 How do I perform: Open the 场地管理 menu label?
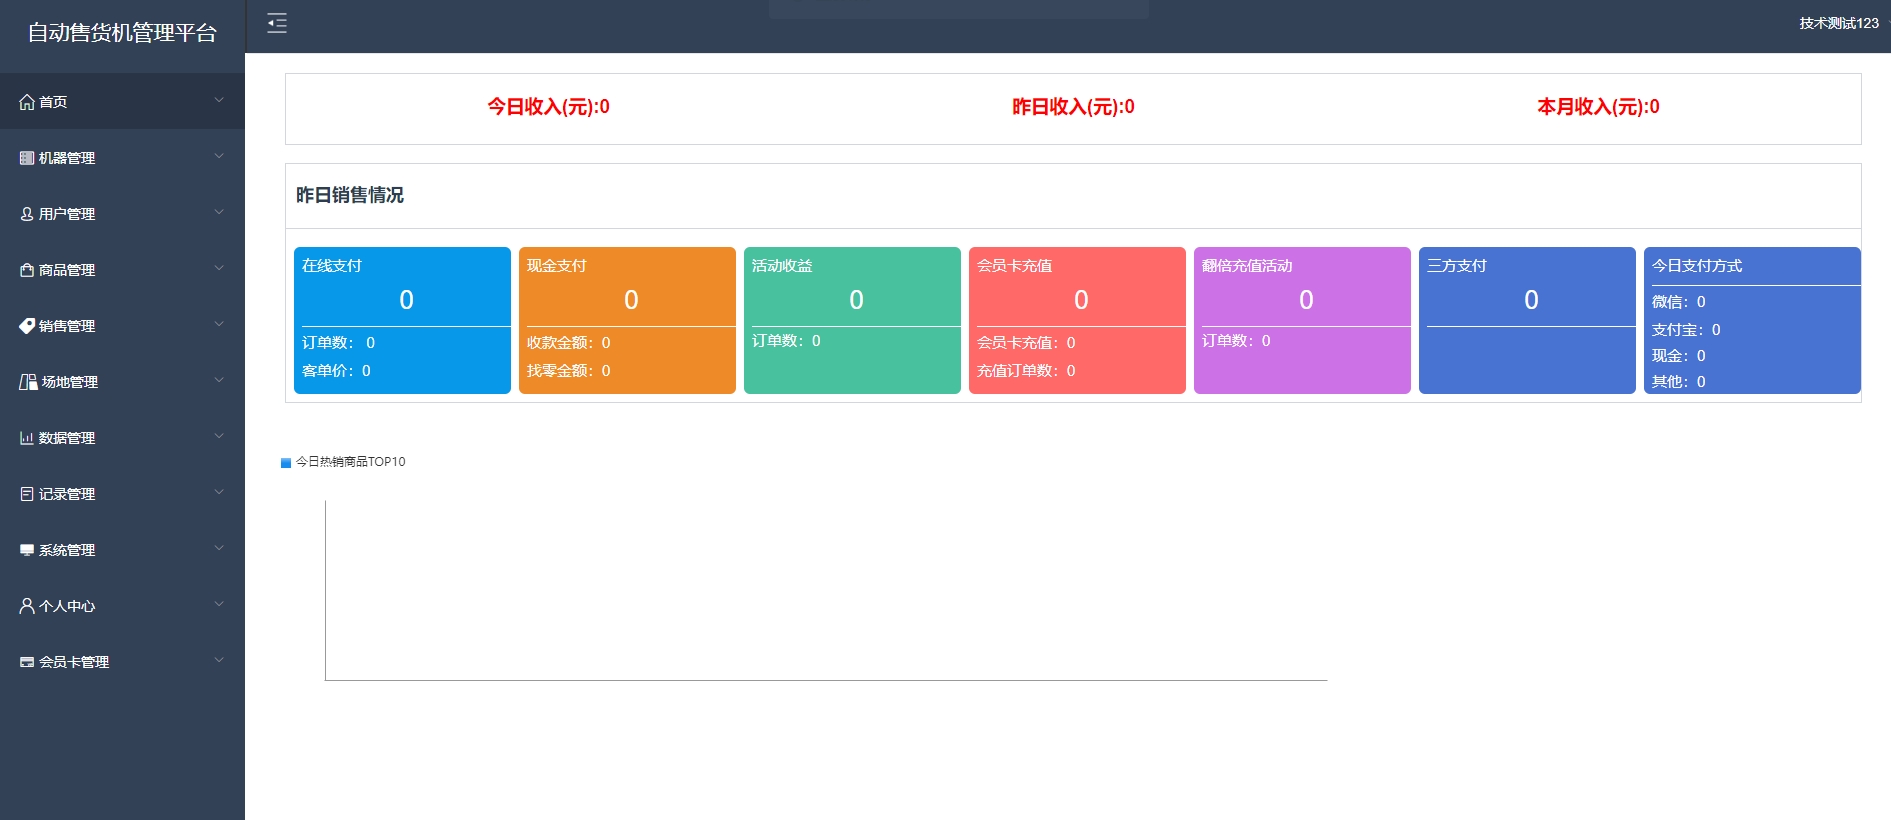click(x=70, y=382)
